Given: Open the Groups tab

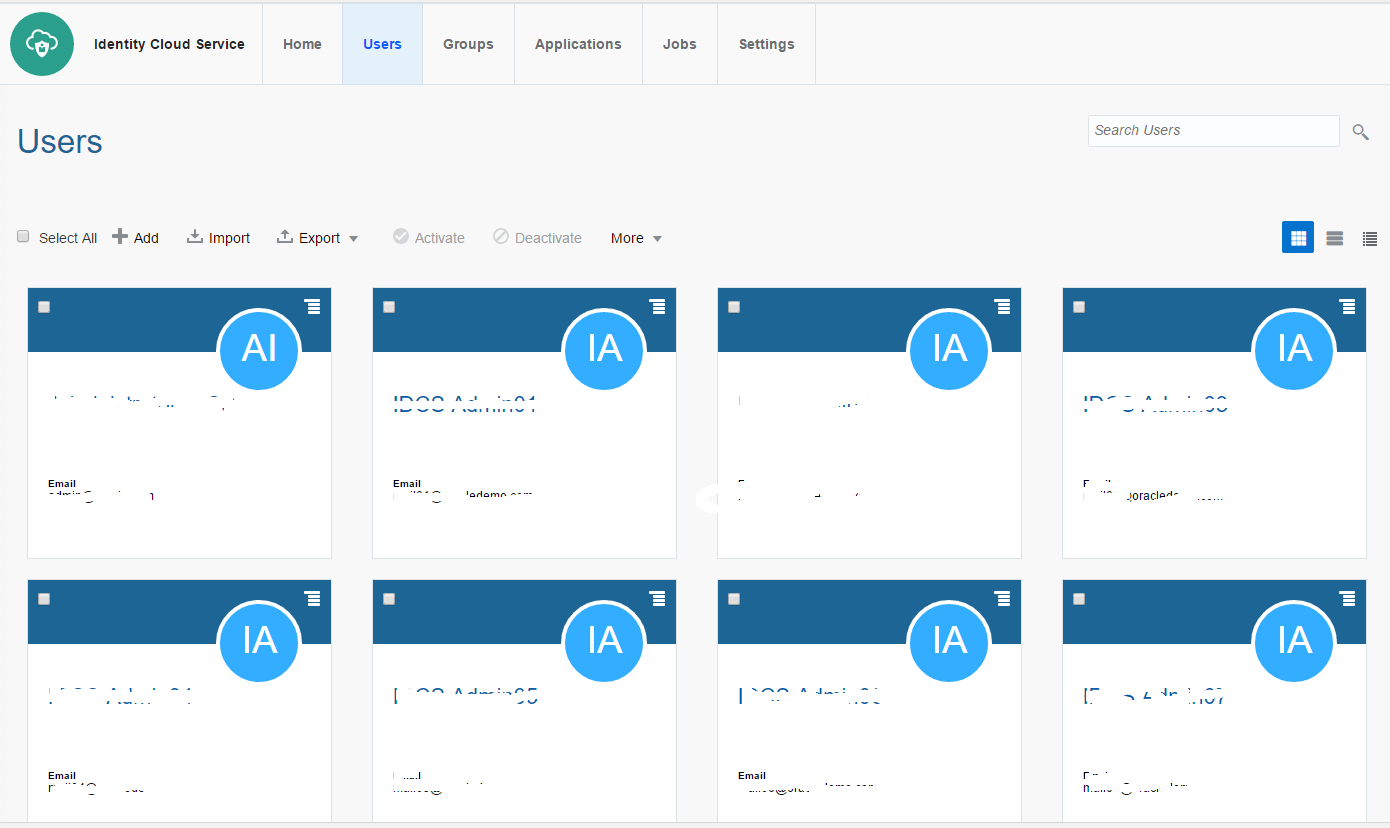Looking at the screenshot, I should tap(468, 44).
